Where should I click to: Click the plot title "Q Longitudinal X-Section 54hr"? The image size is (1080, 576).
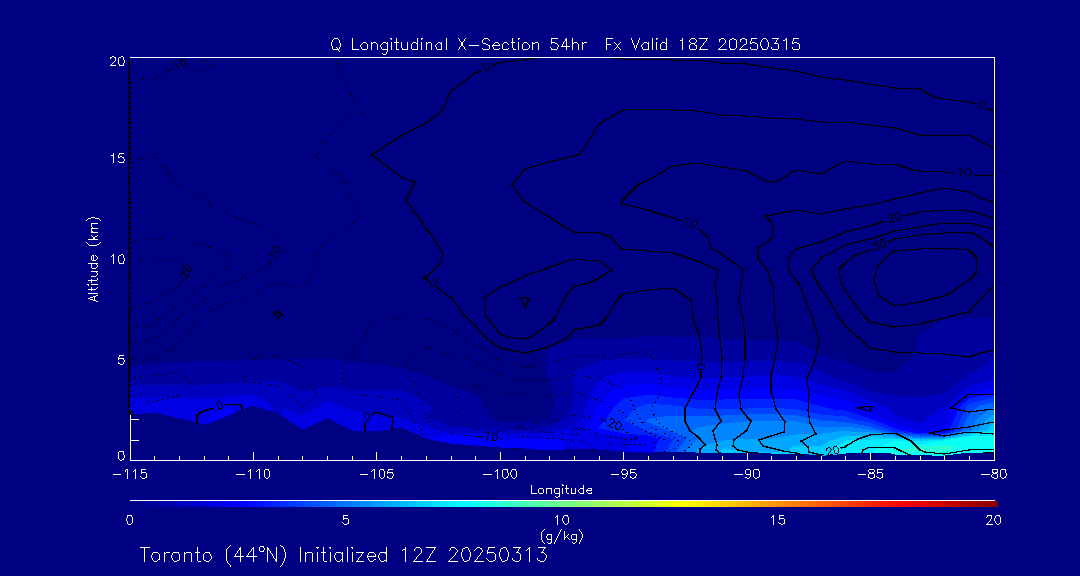[x=459, y=45]
